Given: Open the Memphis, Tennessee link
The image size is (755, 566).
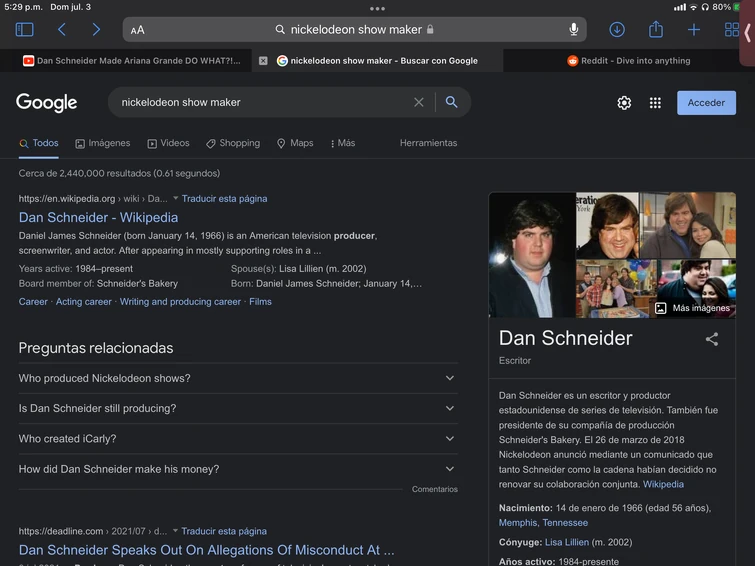Looking at the screenshot, I should click(543, 523).
